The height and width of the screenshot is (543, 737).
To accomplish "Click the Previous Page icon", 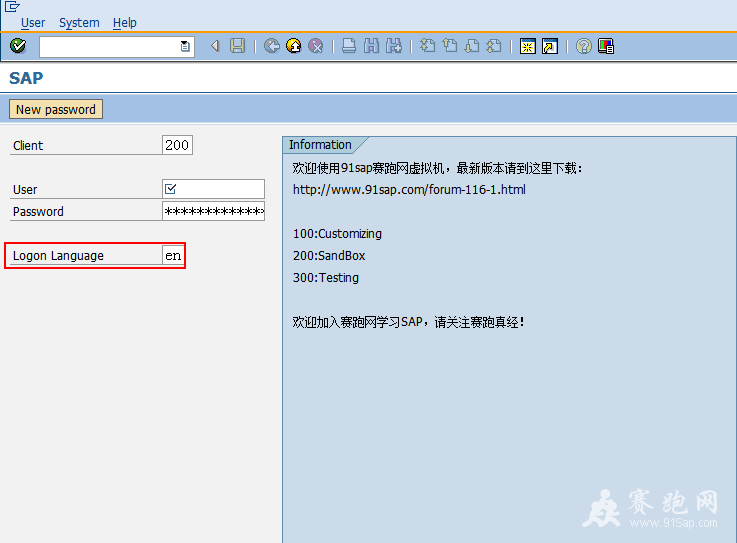I will pos(450,46).
